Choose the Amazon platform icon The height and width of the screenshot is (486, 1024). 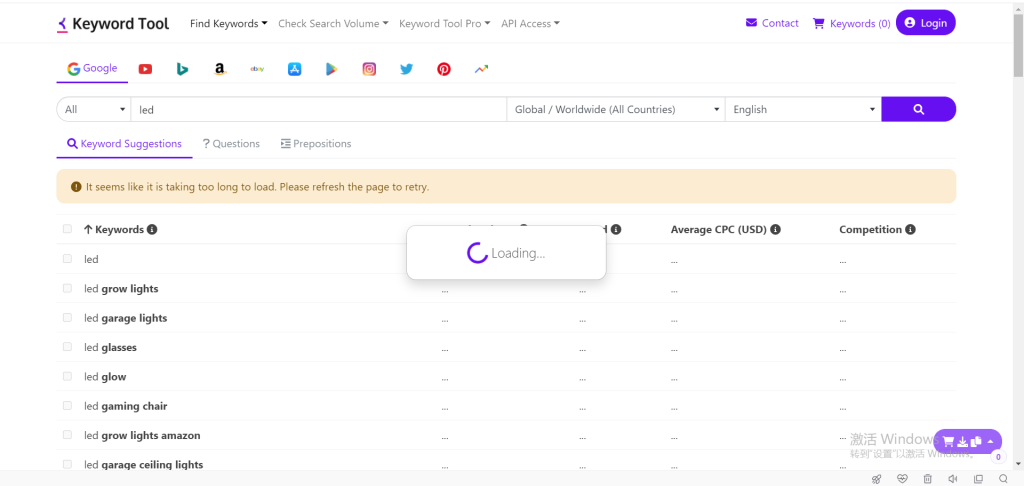coord(219,69)
